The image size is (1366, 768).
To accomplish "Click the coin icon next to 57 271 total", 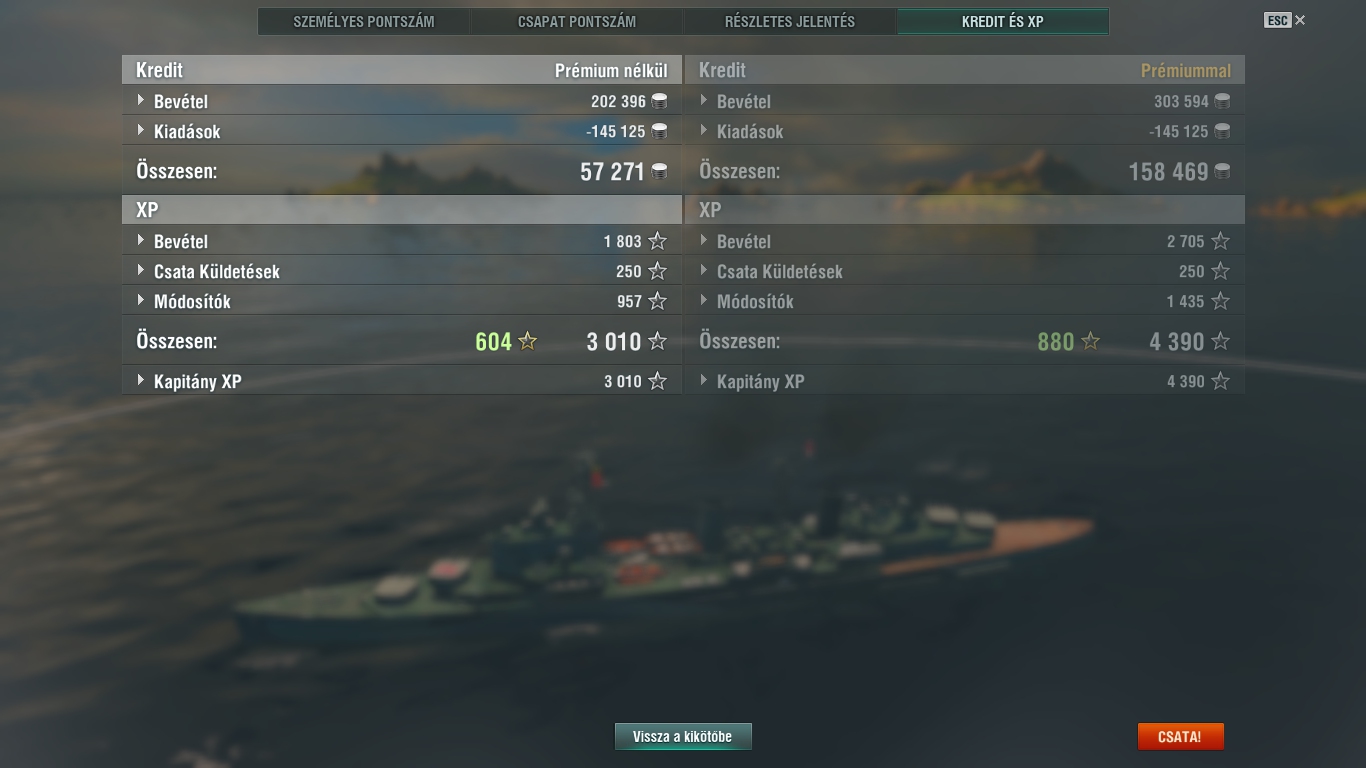I will click(659, 171).
